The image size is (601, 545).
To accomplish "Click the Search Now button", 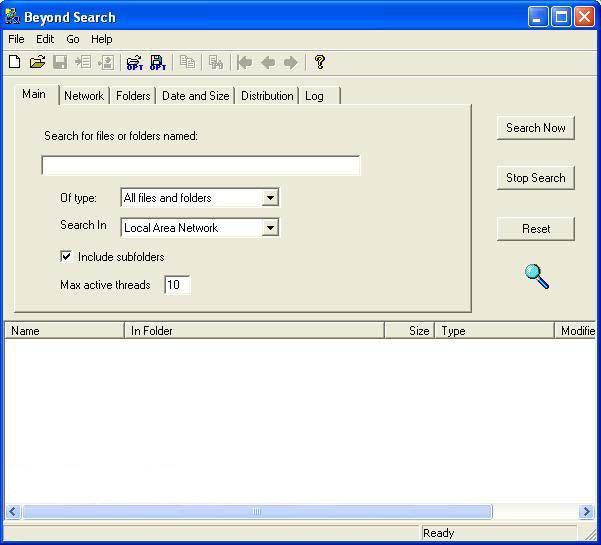I will tap(535, 128).
